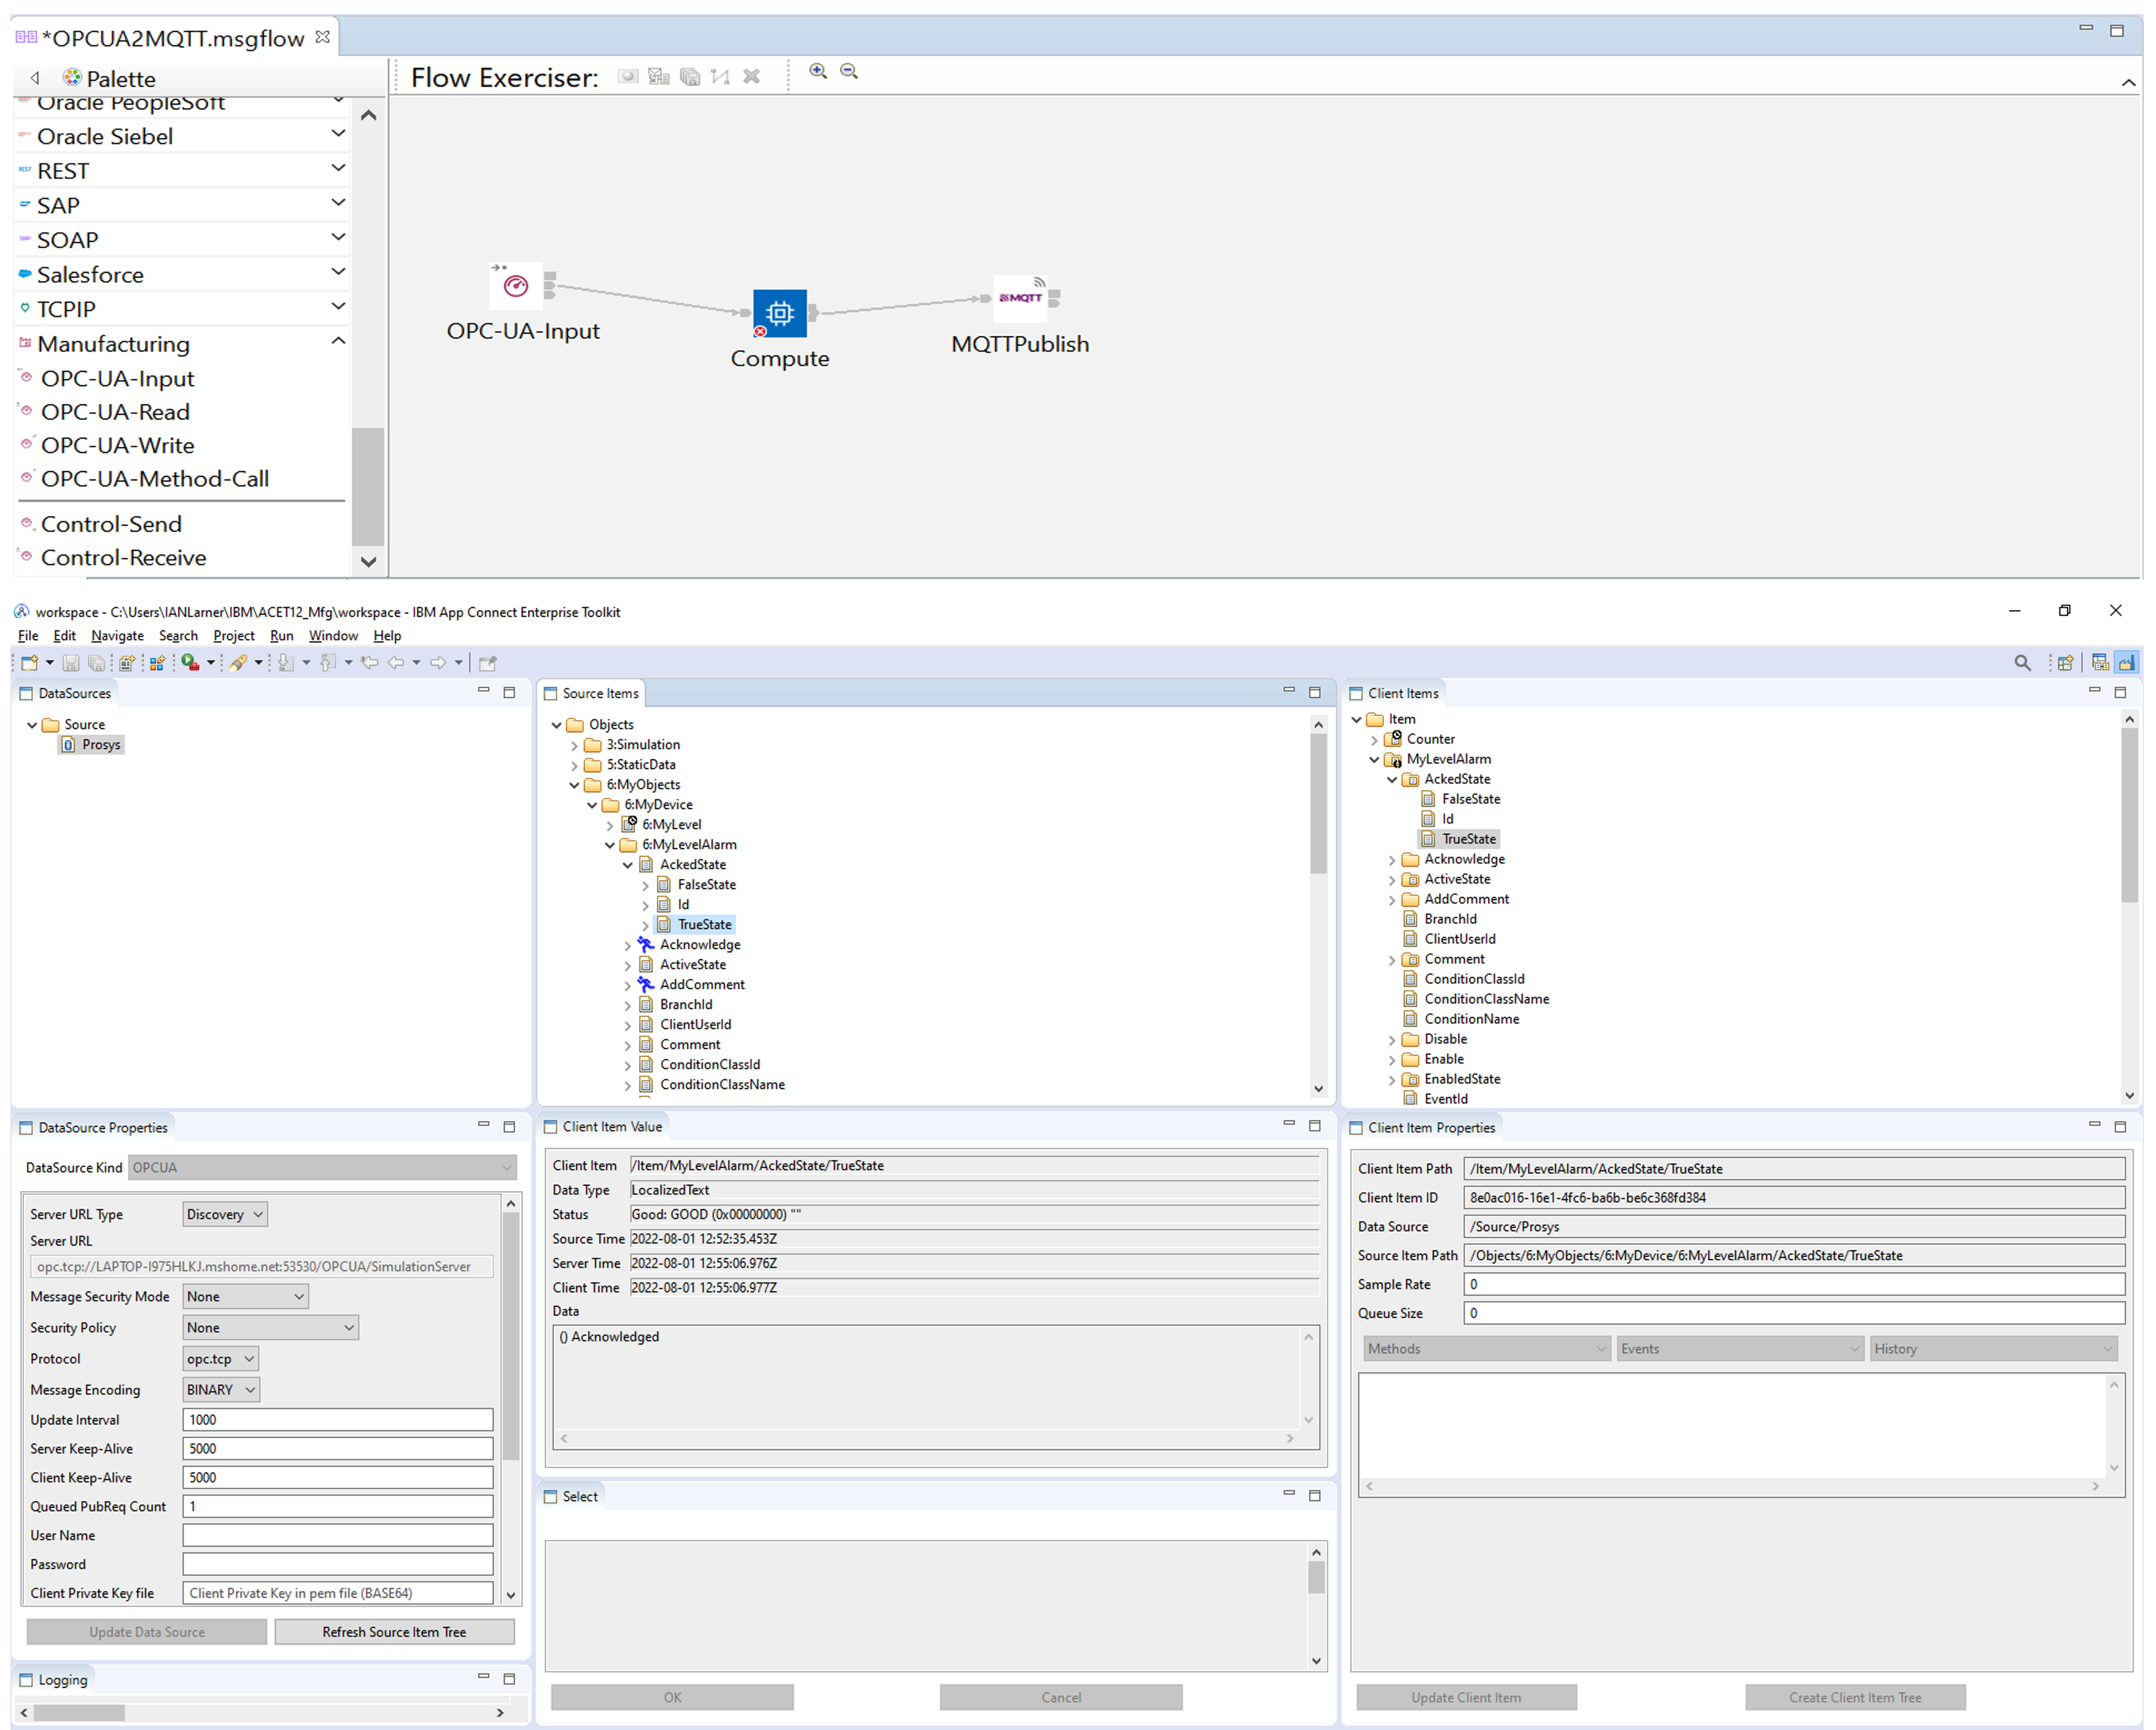The image size is (2156, 1730).
Task: Select the Compute node in the flow
Action: 779,313
